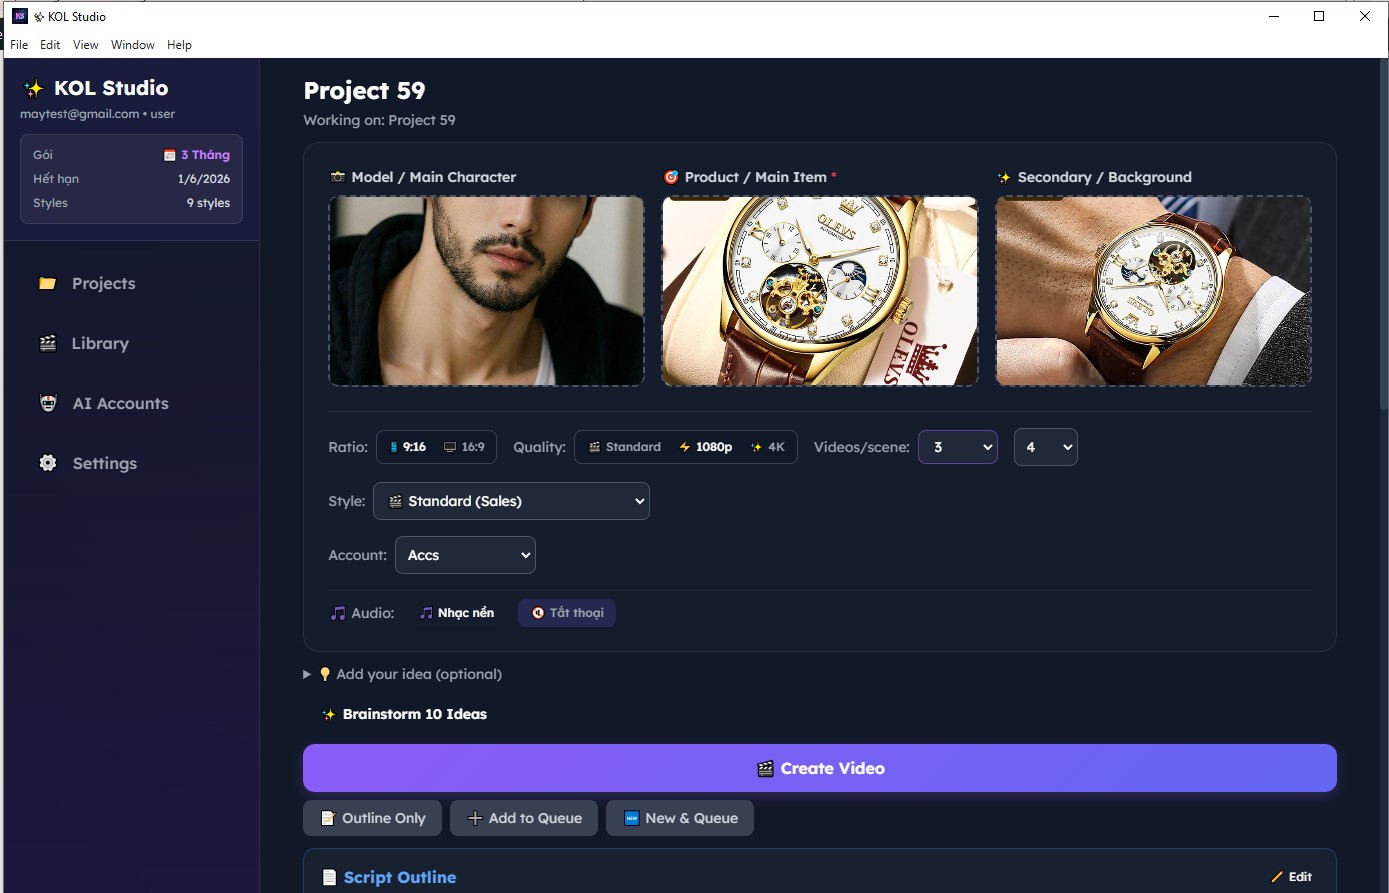This screenshot has height=893, width=1389.
Task: Click the Product / Main Item watch thumbnail
Action: [819, 291]
